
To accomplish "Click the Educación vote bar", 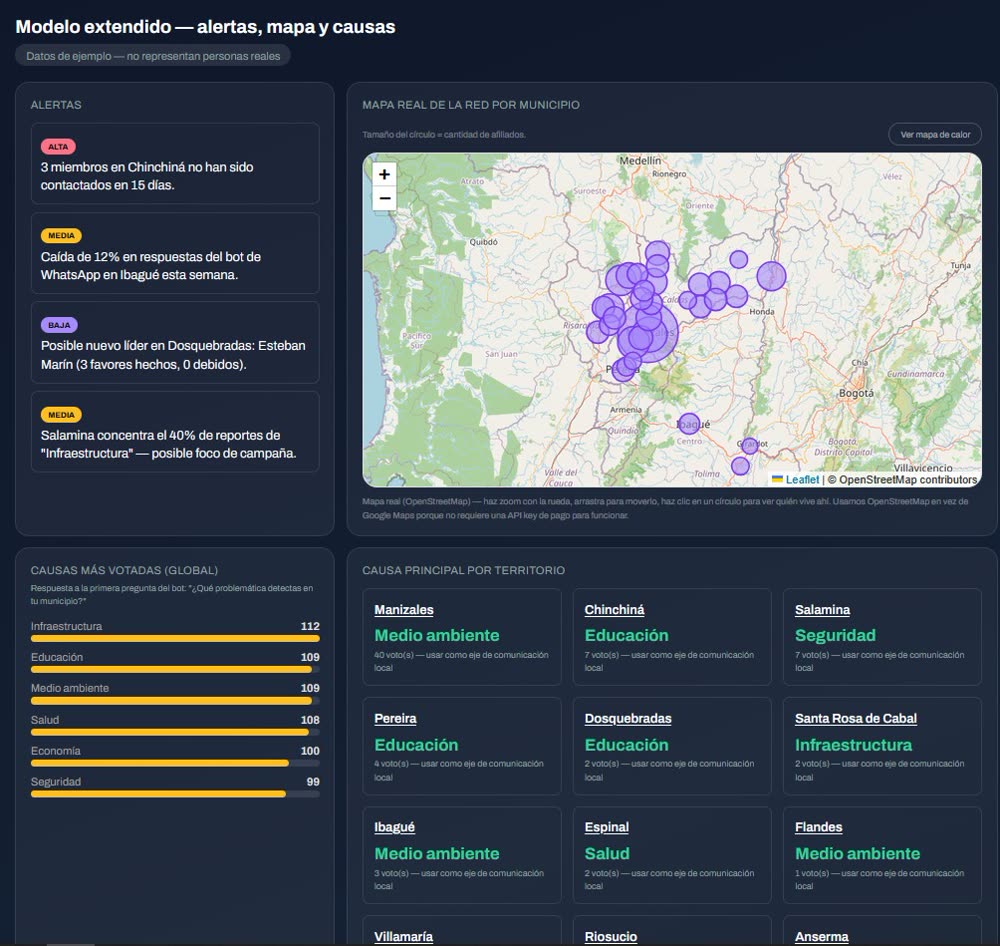I will tap(175, 669).
